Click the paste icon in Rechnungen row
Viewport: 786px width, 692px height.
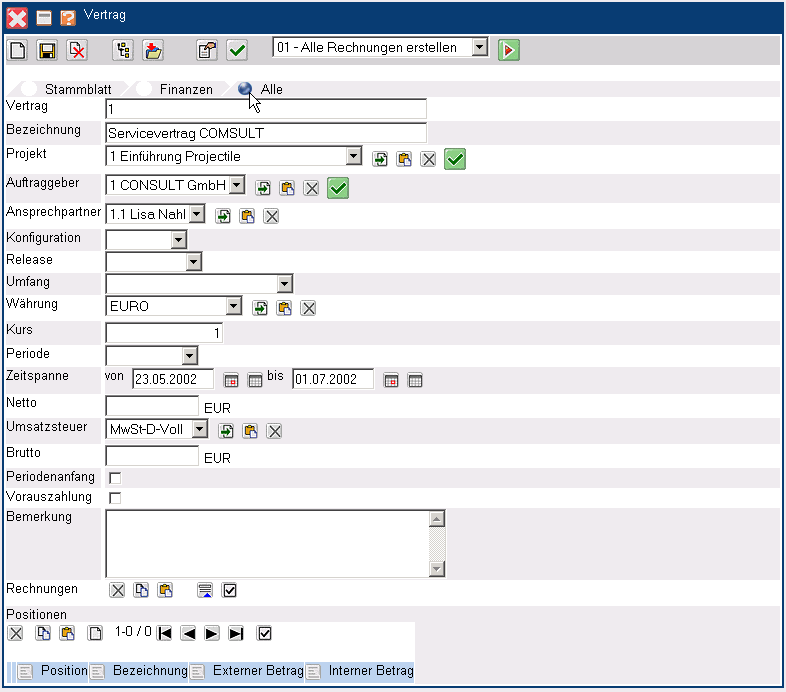point(166,590)
